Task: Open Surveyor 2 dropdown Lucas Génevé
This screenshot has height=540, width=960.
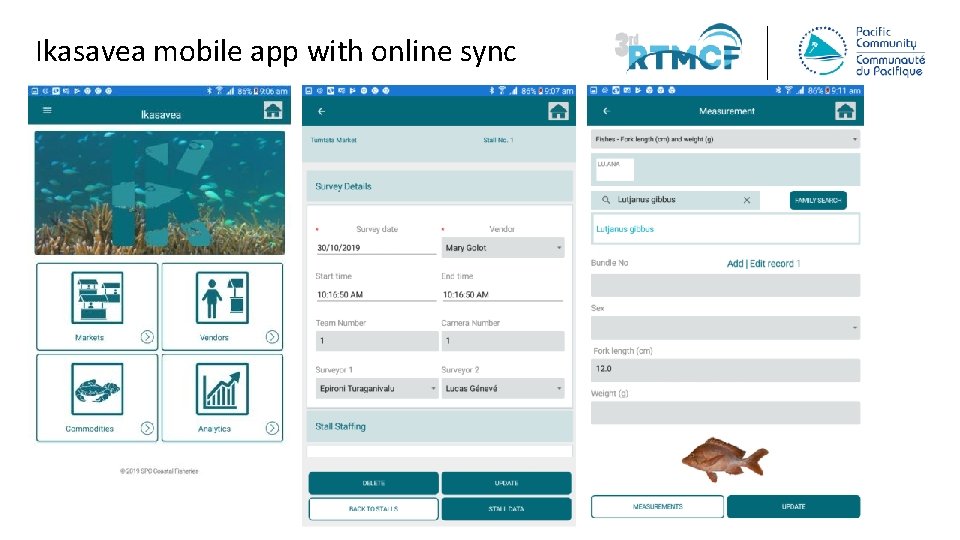Action: tap(503, 388)
